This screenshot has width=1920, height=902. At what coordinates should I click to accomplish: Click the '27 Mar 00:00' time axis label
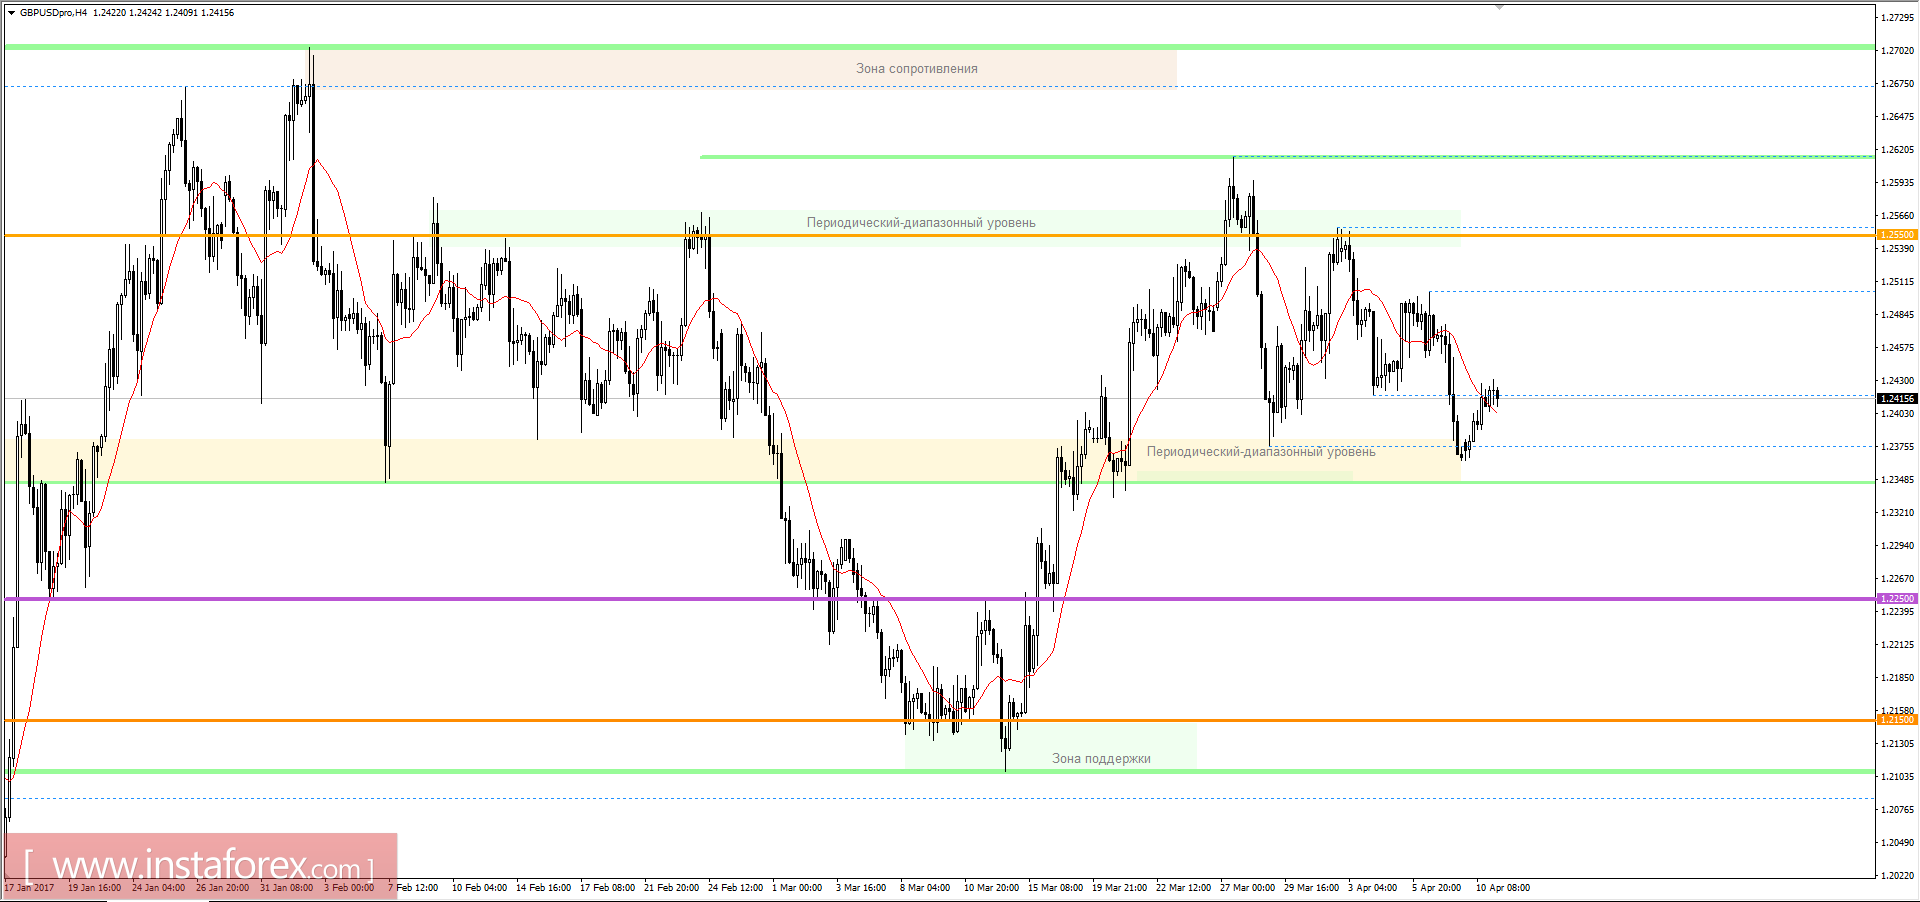(1247, 888)
